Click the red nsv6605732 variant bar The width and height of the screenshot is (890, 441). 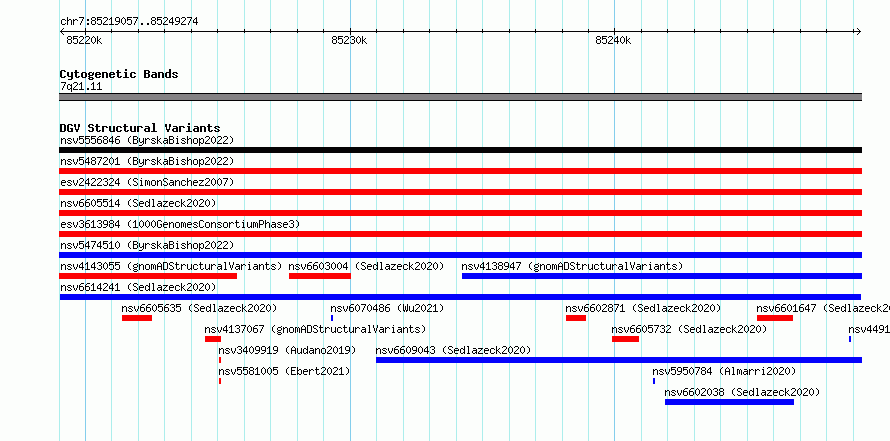point(625,339)
